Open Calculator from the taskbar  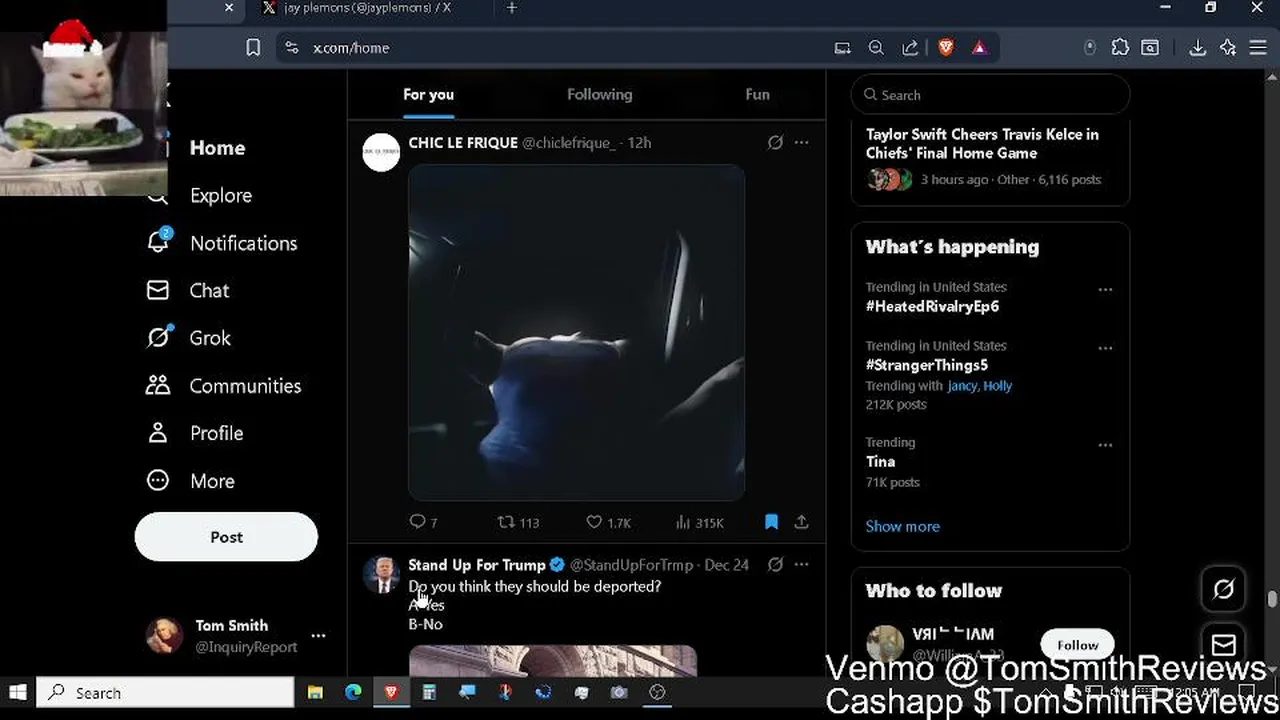(x=429, y=692)
